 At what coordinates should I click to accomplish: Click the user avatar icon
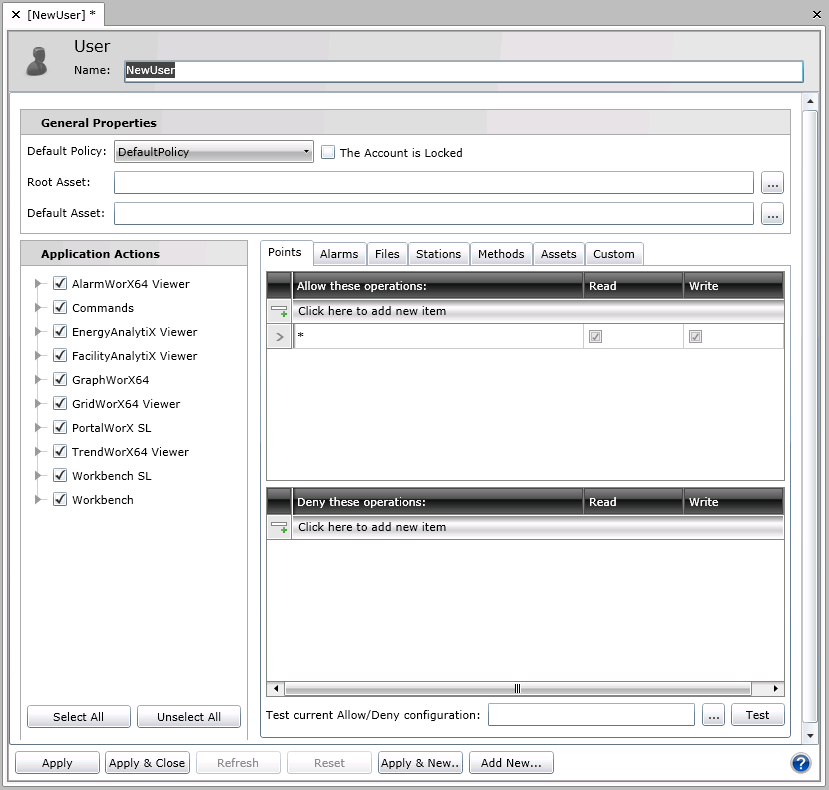(37, 60)
